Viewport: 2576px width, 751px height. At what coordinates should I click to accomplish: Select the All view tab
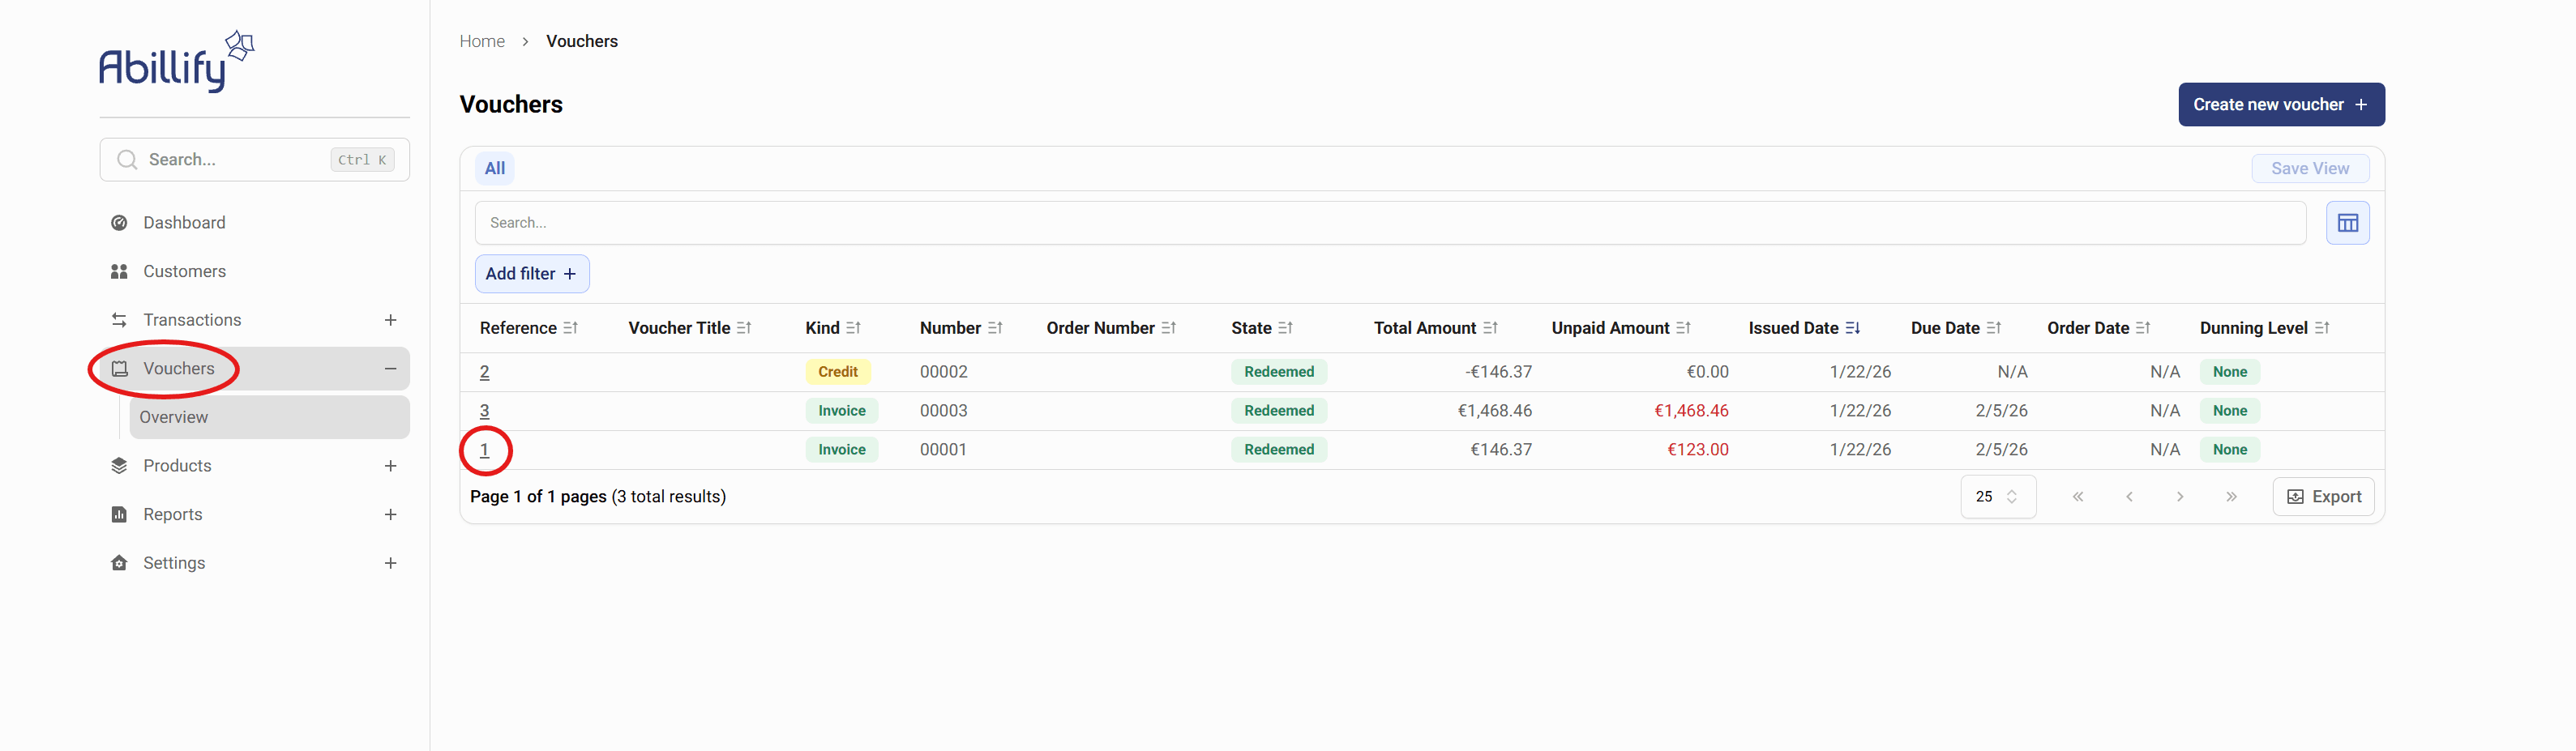point(494,169)
